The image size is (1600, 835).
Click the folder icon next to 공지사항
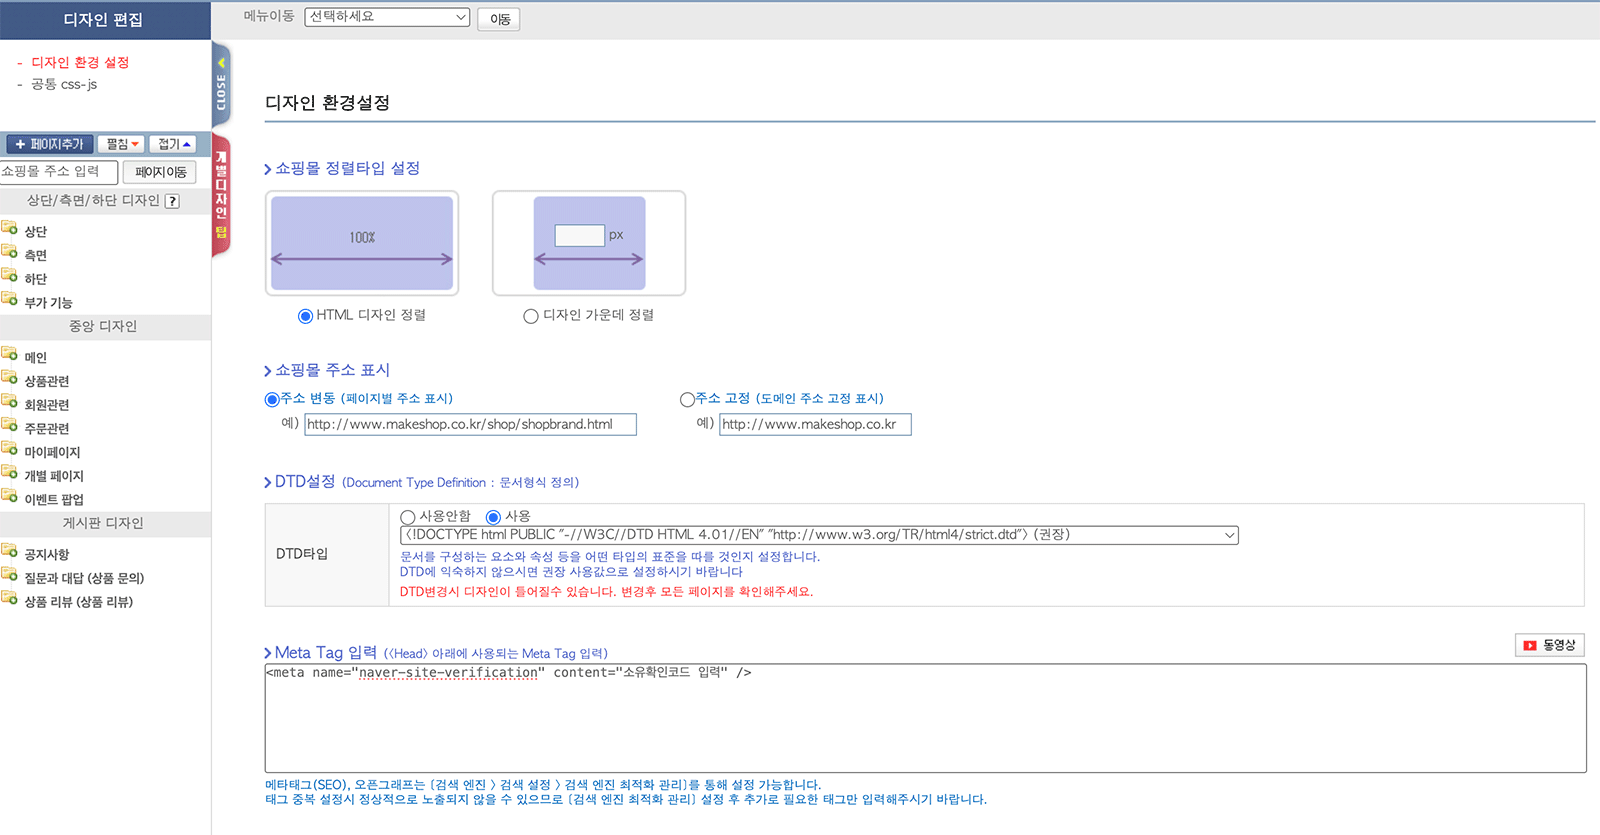10,551
